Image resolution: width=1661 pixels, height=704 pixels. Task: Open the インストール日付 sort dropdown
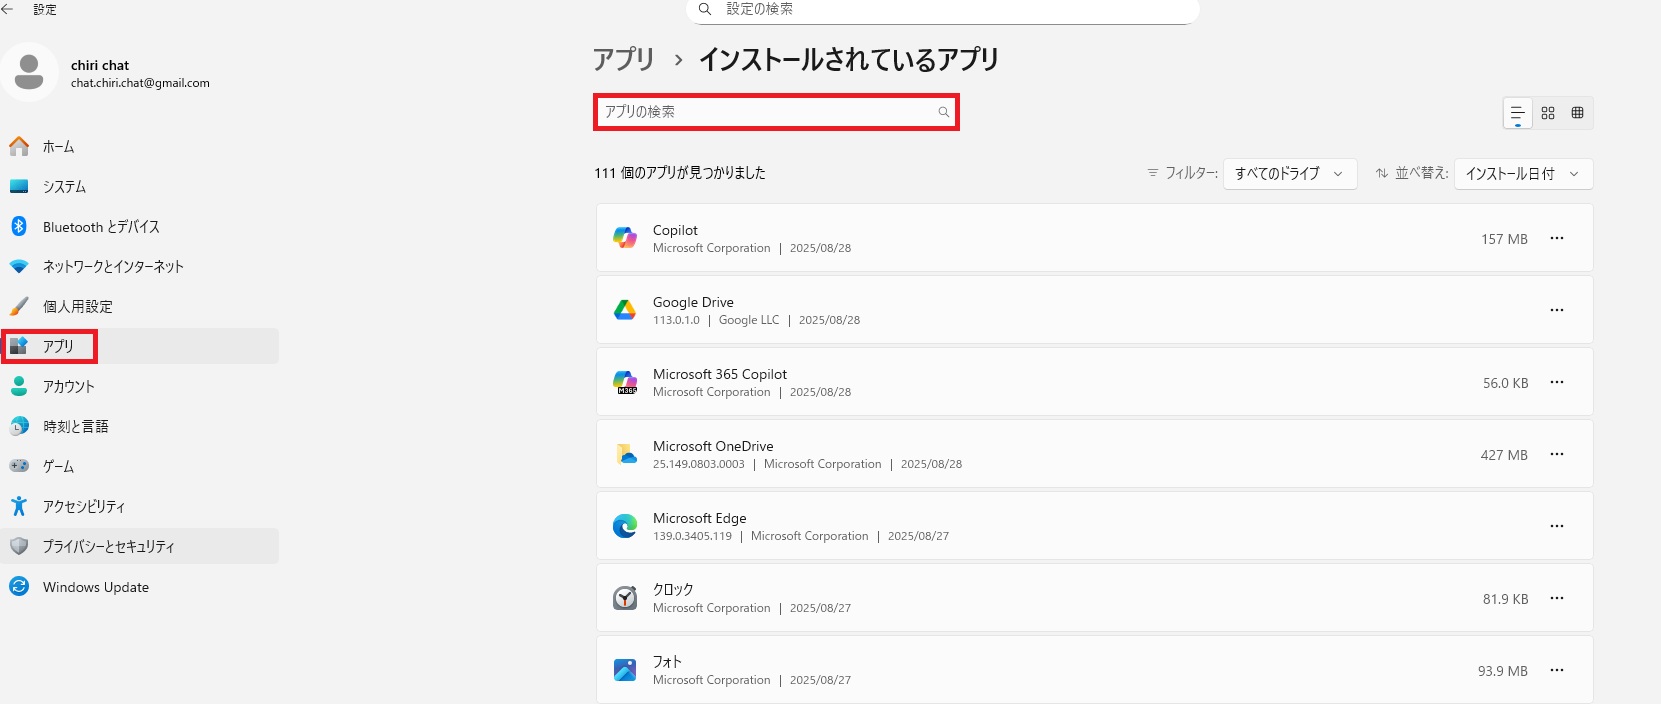[1523, 173]
